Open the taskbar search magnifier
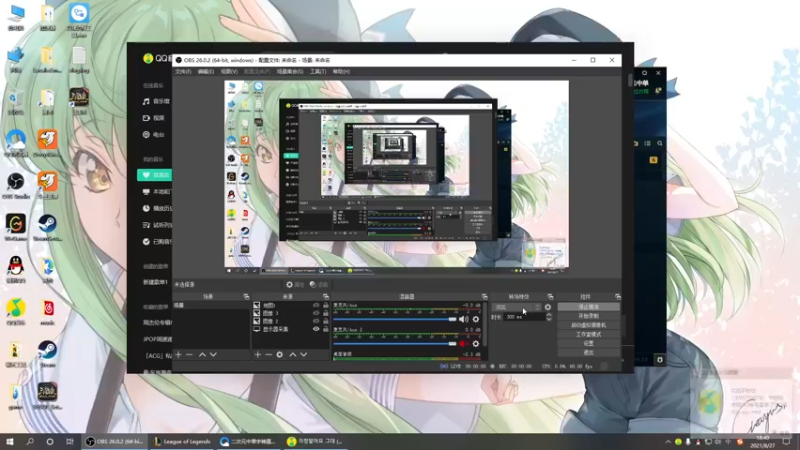The width and height of the screenshot is (800, 450). pyautogui.click(x=30, y=441)
